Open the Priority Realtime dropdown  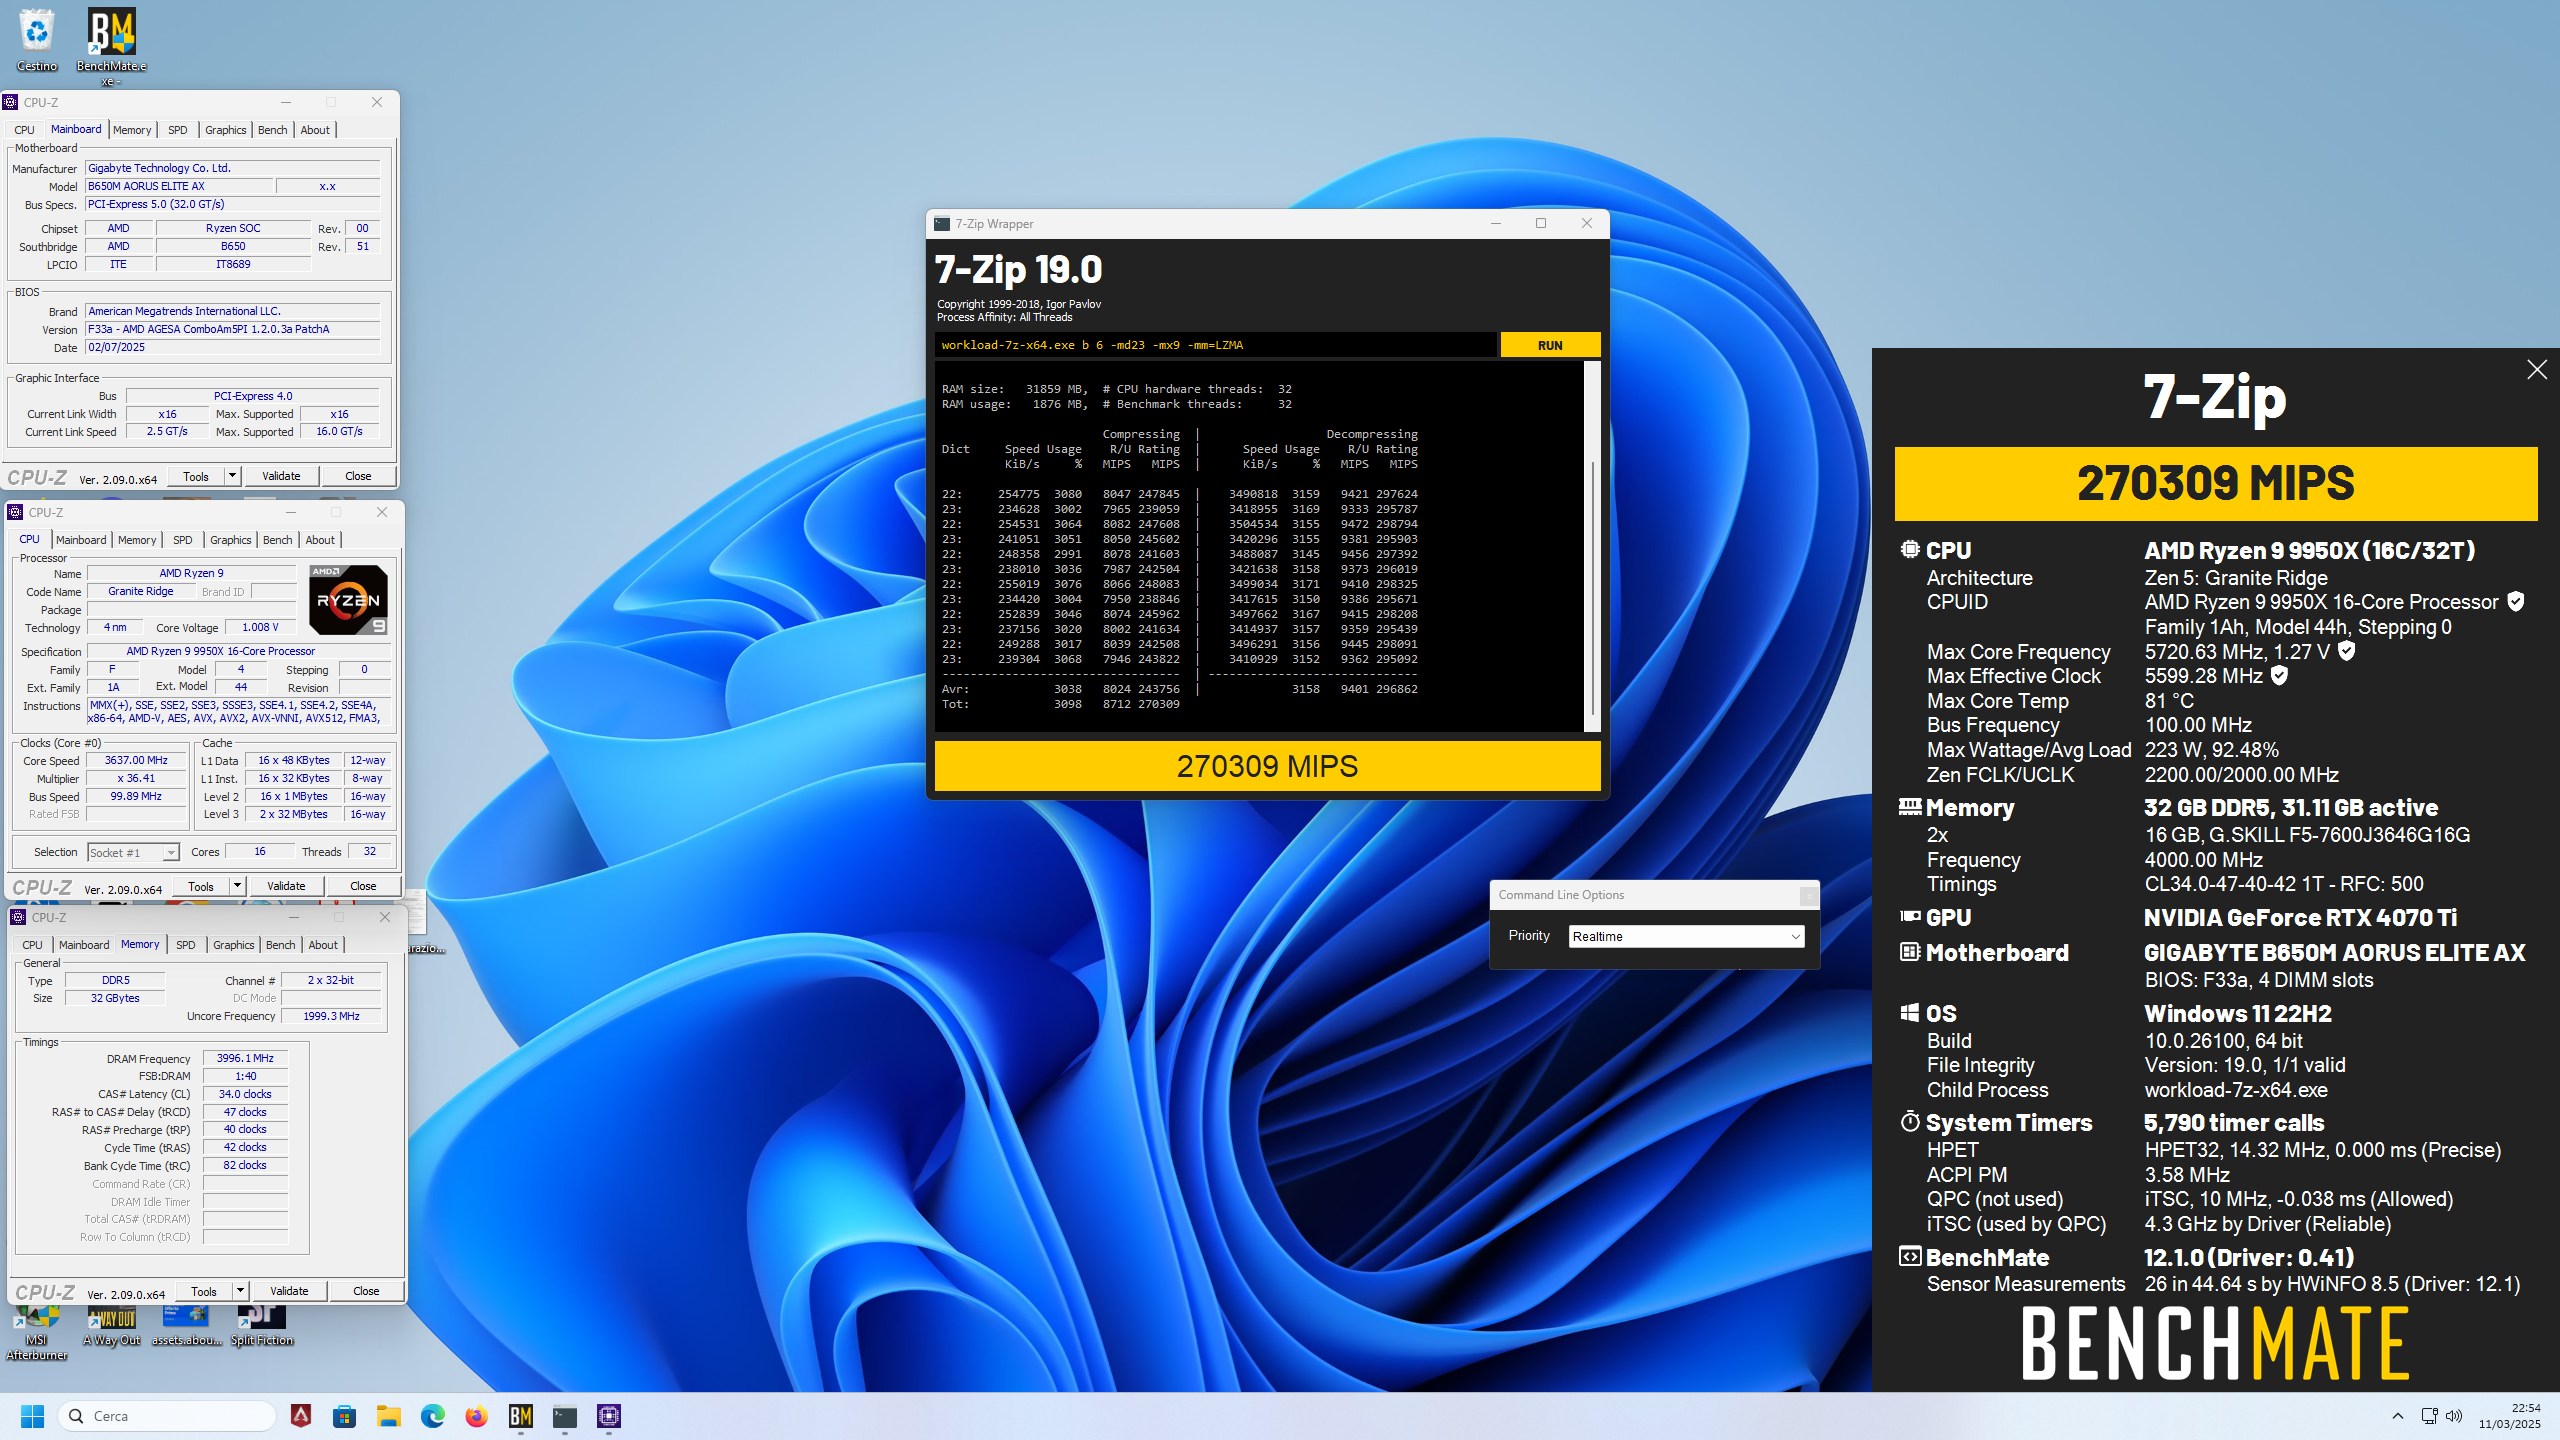coord(1686,936)
